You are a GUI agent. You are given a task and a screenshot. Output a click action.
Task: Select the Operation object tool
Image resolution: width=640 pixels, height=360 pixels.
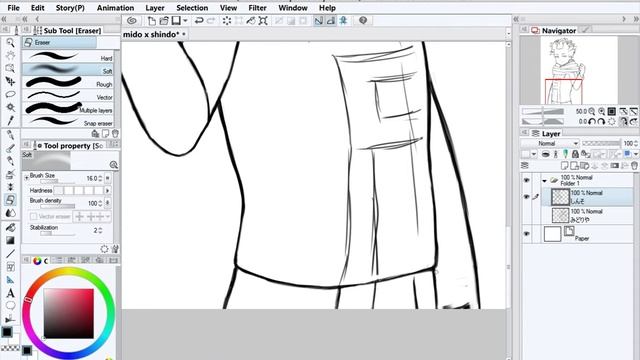10,68
